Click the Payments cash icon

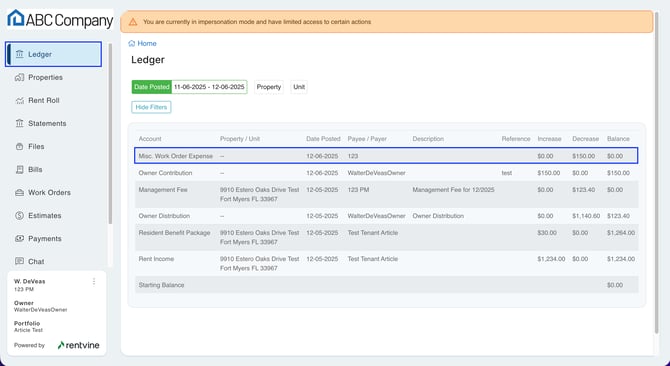[19, 238]
